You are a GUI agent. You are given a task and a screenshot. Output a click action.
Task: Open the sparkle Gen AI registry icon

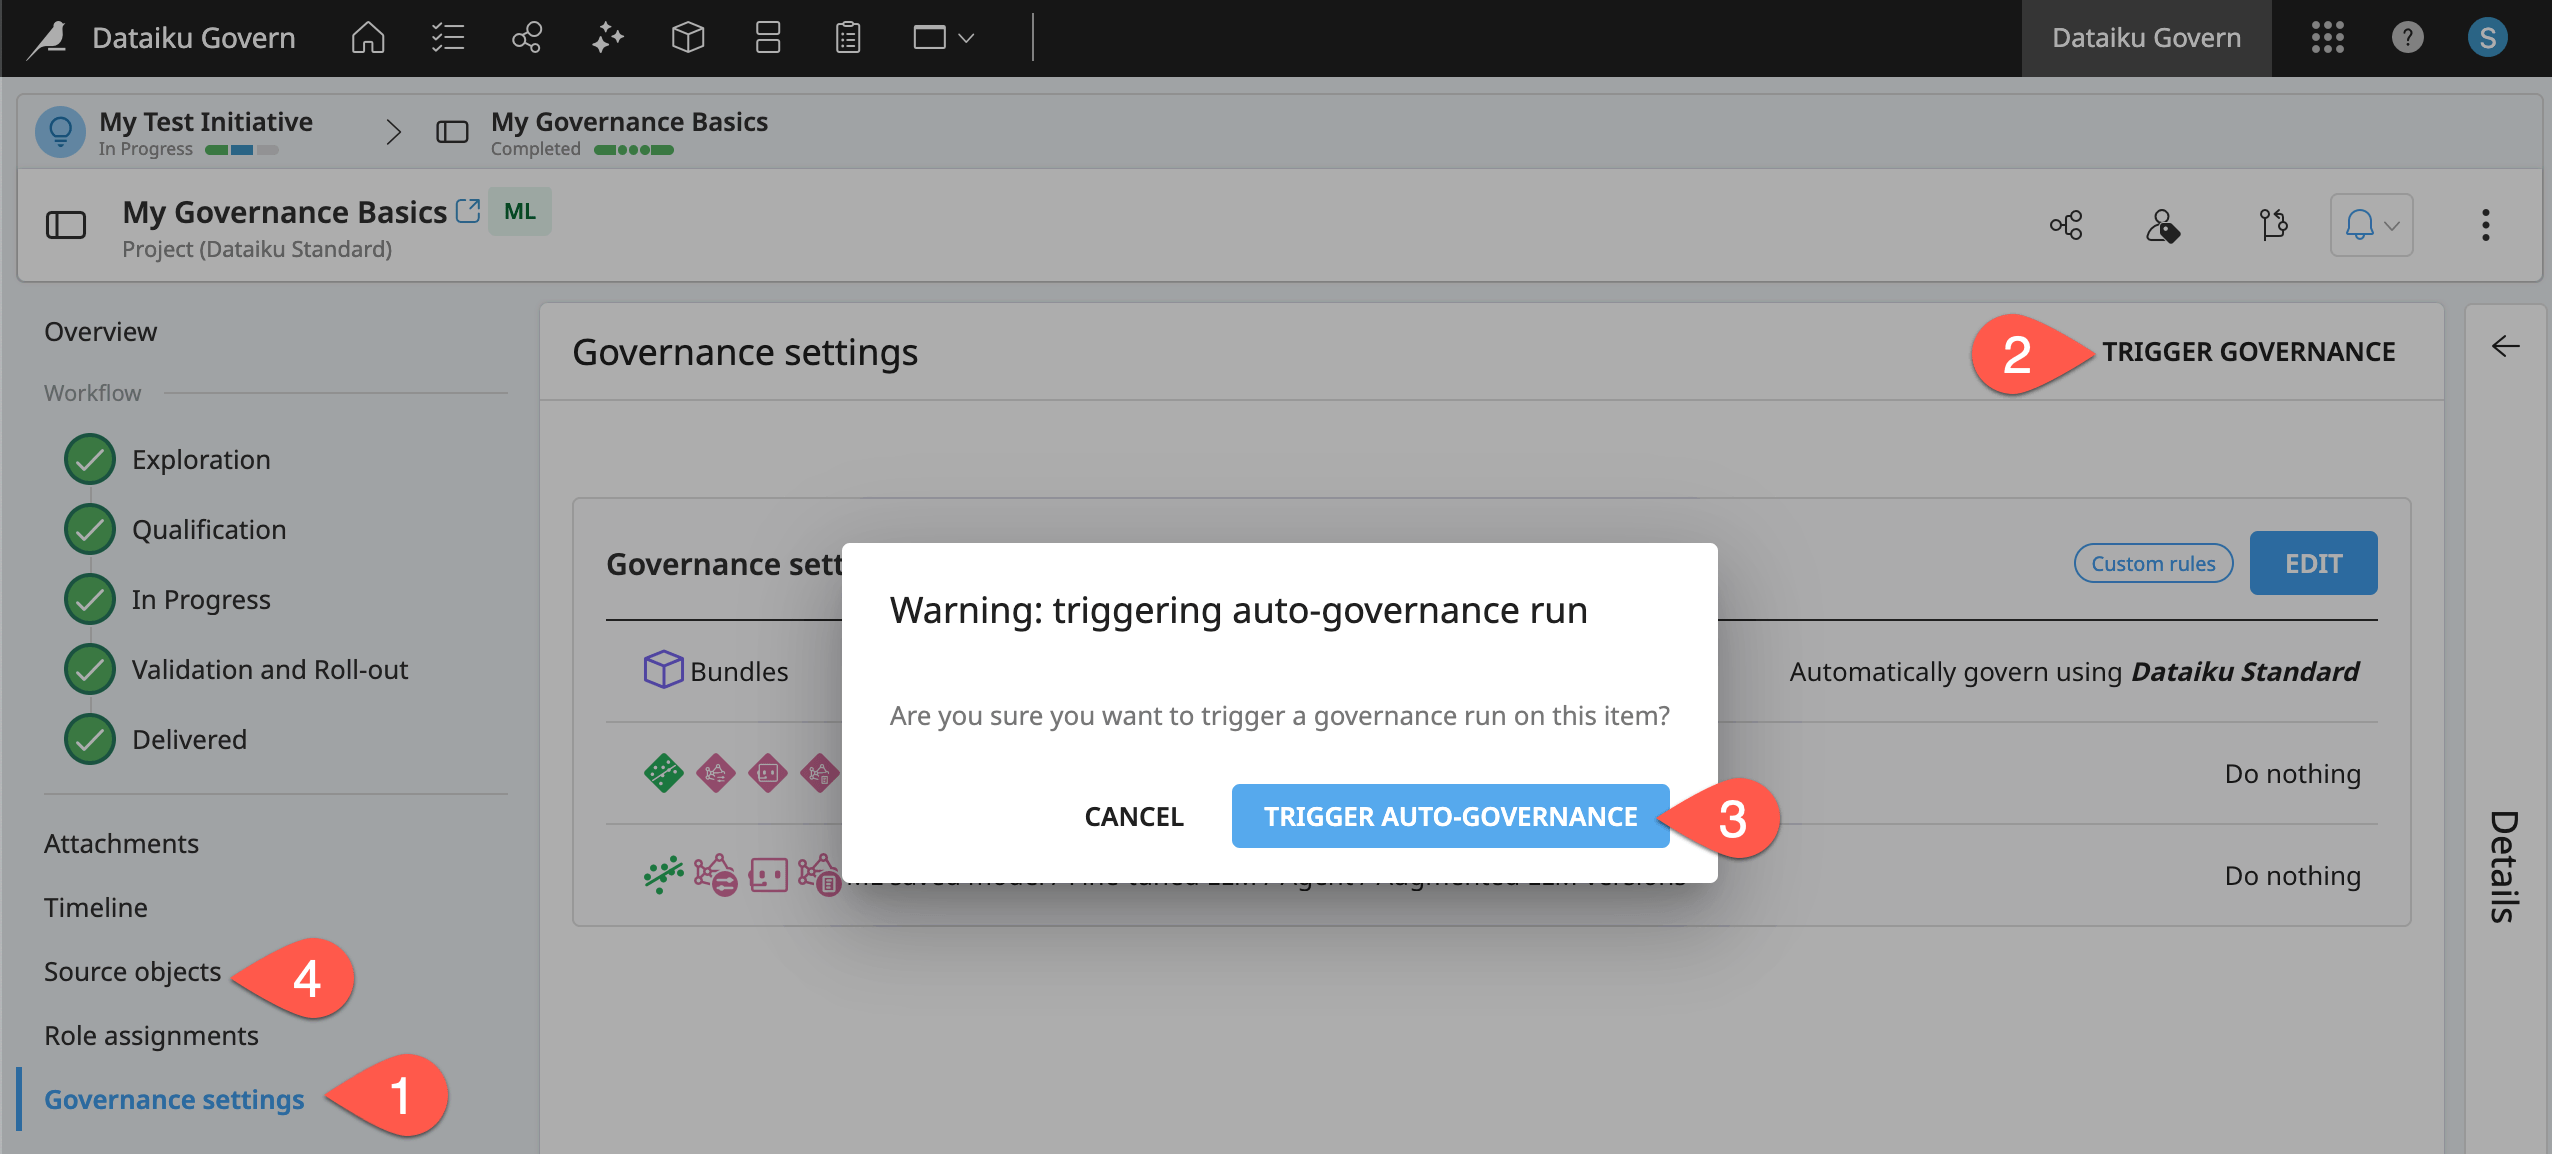pos(607,38)
